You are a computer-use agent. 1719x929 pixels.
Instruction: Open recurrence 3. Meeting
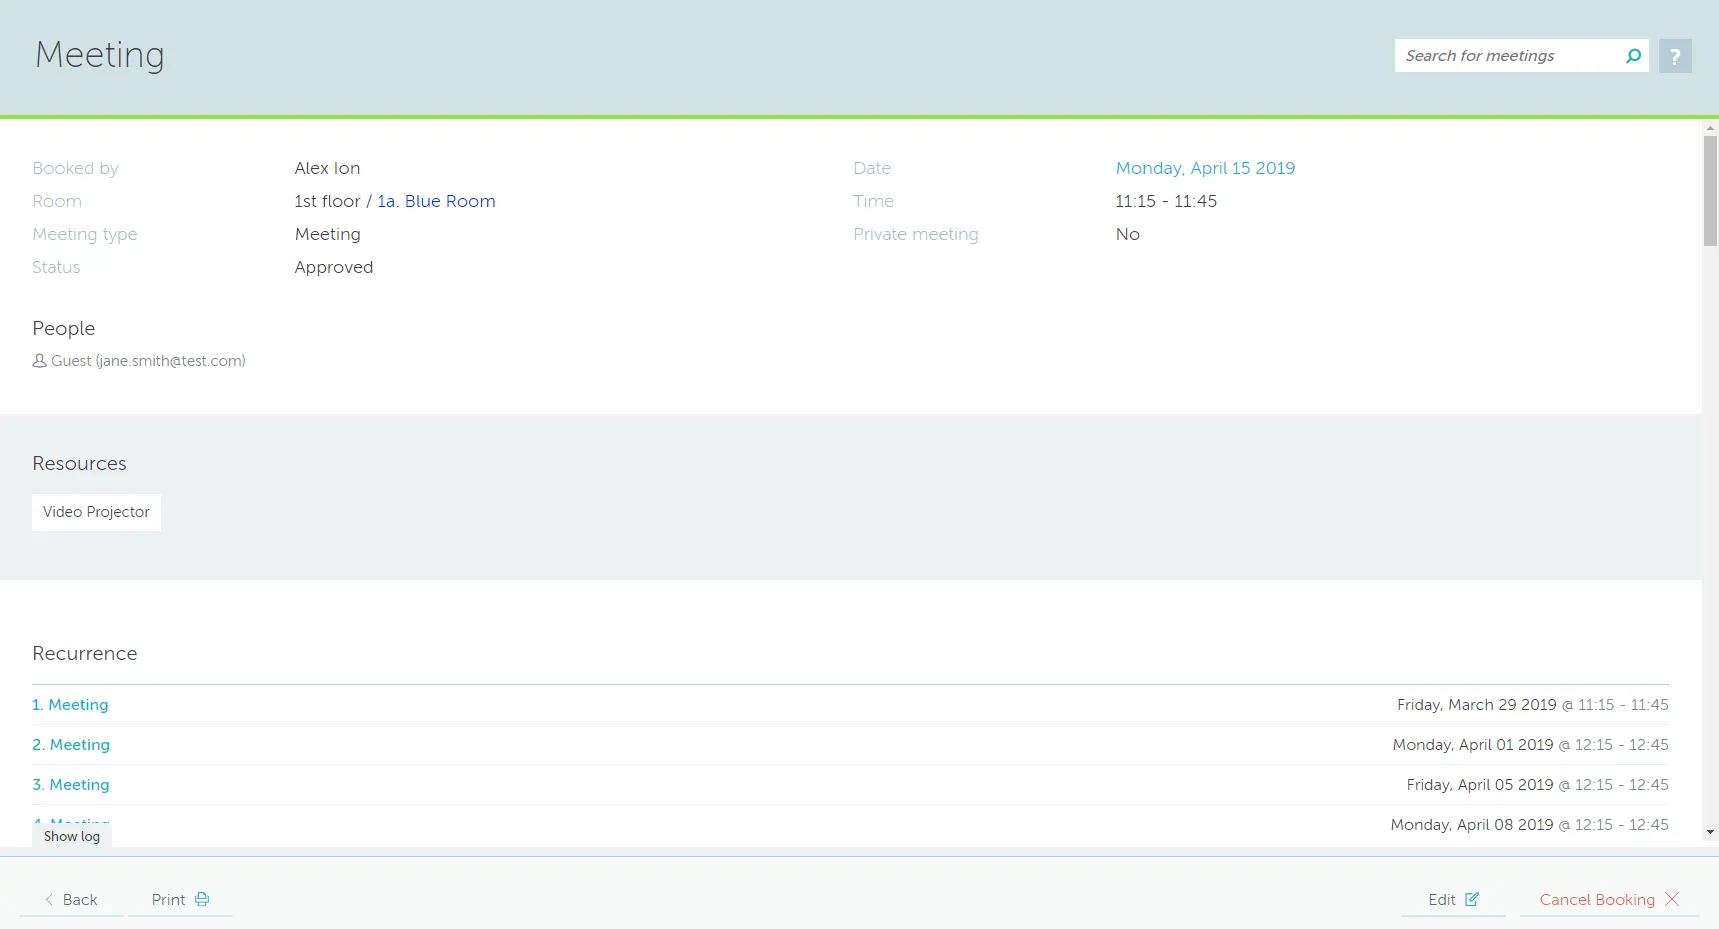pos(71,785)
